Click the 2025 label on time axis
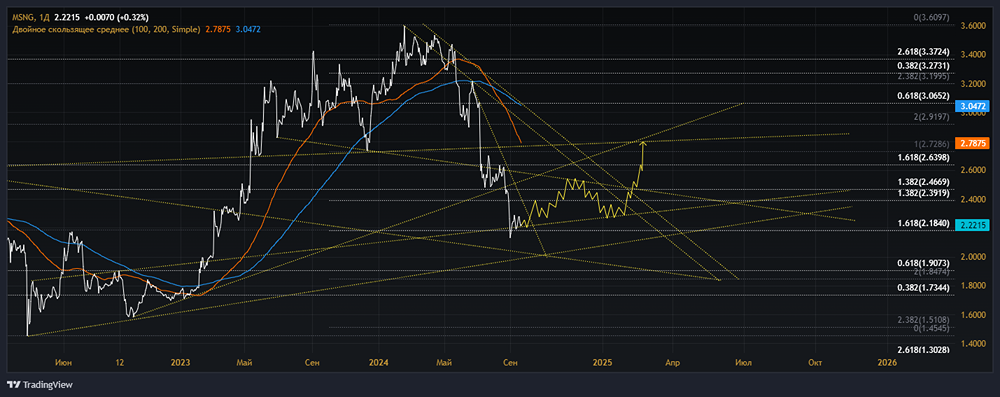This screenshot has width=1000, height=397. click(603, 363)
